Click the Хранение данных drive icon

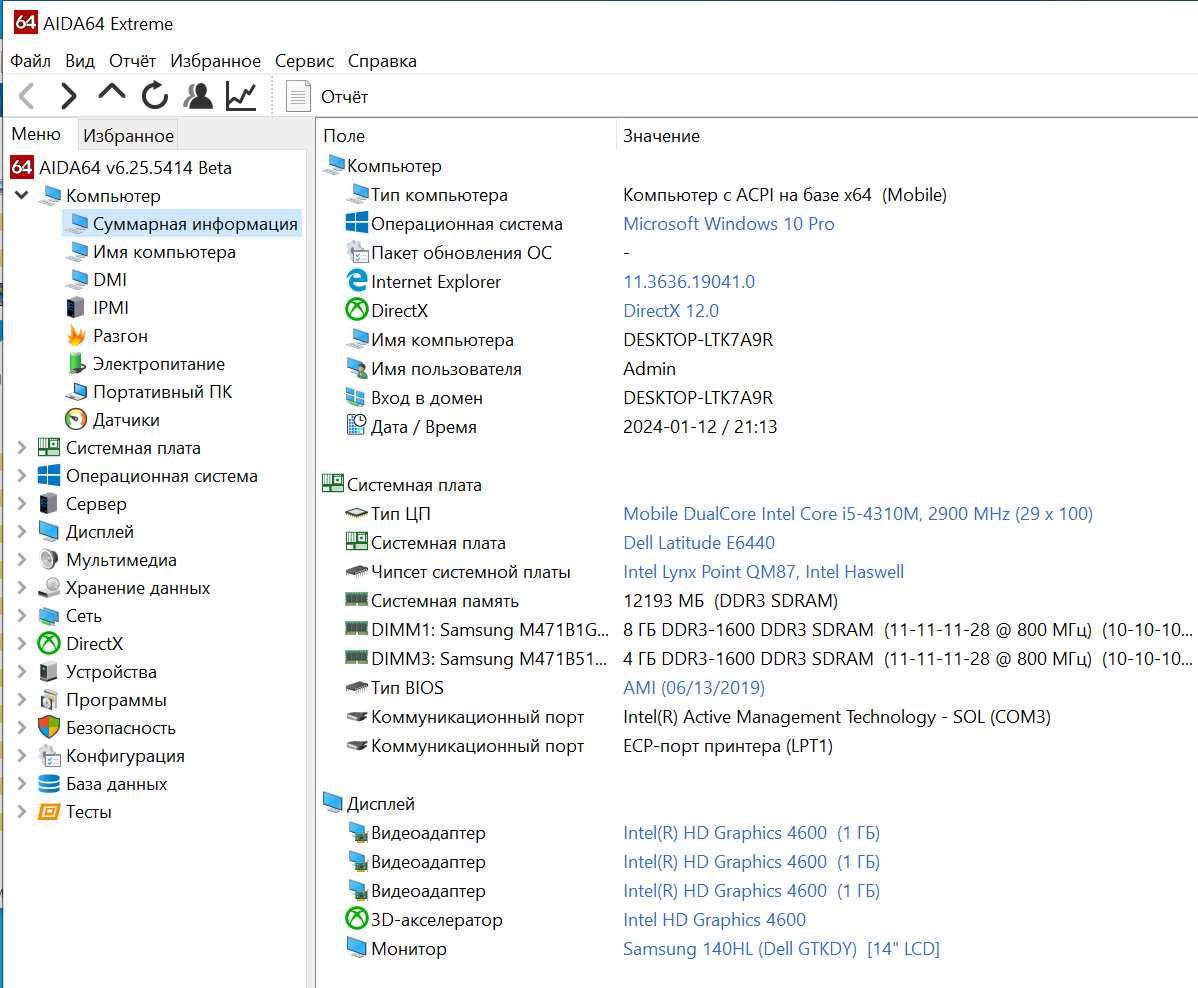pos(49,588)
